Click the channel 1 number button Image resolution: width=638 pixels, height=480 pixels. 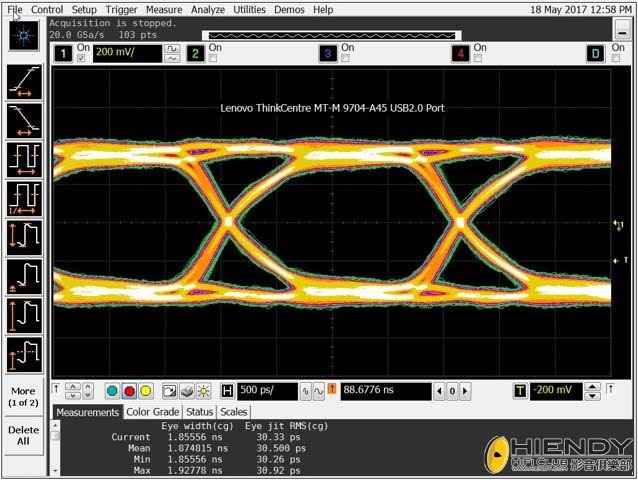coord(63,54)
